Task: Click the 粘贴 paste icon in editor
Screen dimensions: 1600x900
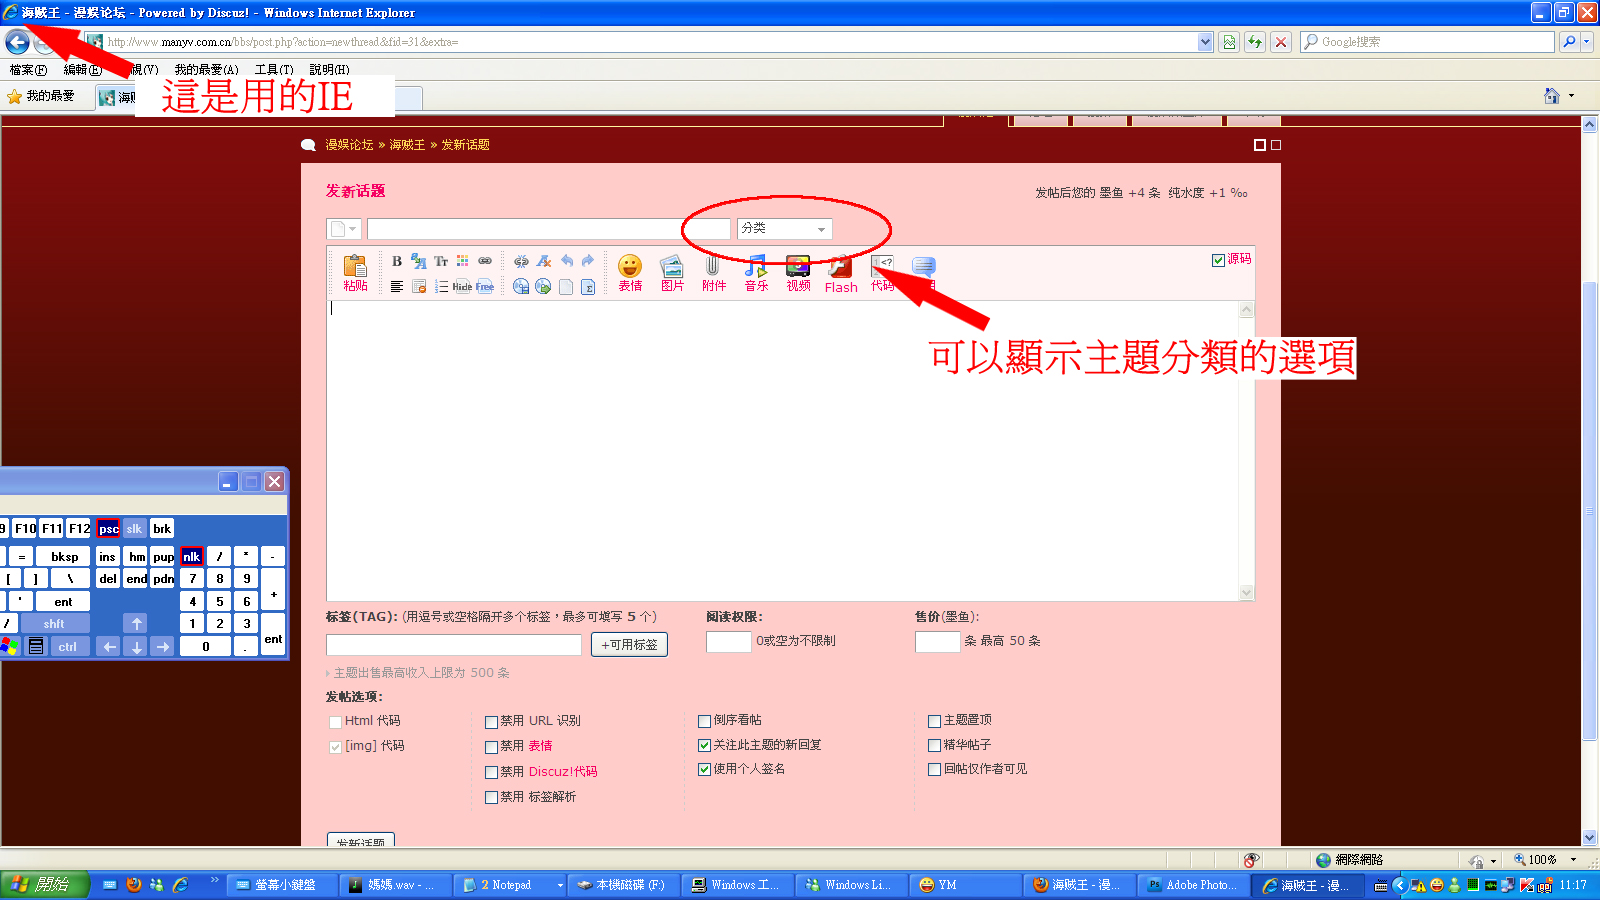Action: click(355, 271)
